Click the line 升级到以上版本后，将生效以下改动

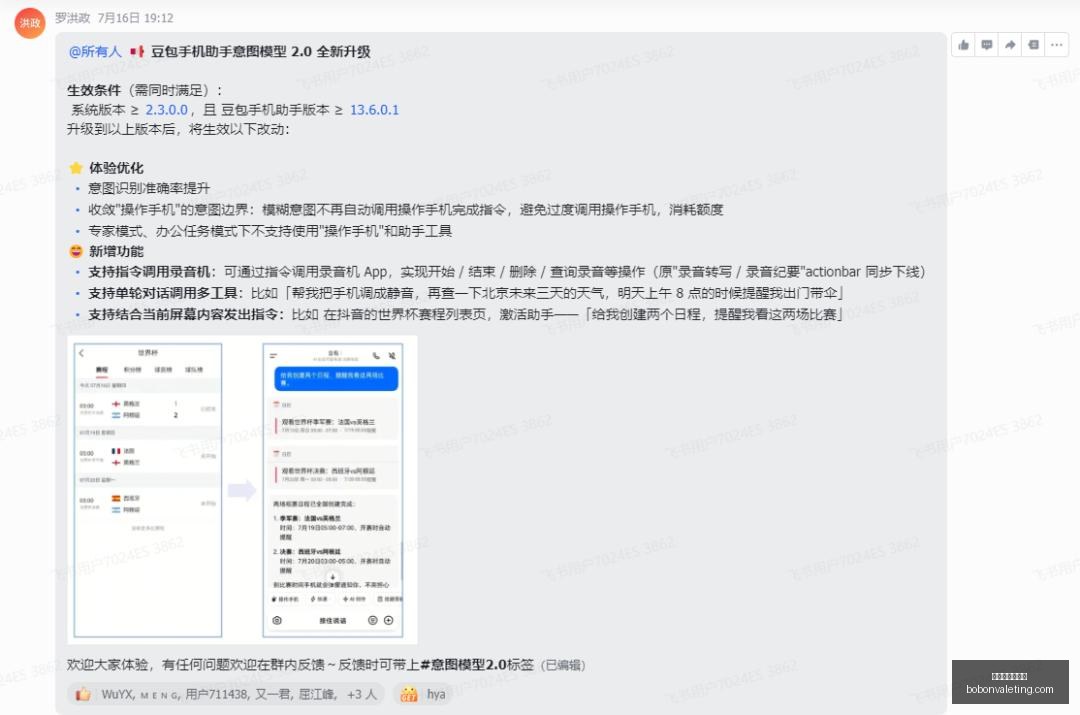tap(178, 129)
